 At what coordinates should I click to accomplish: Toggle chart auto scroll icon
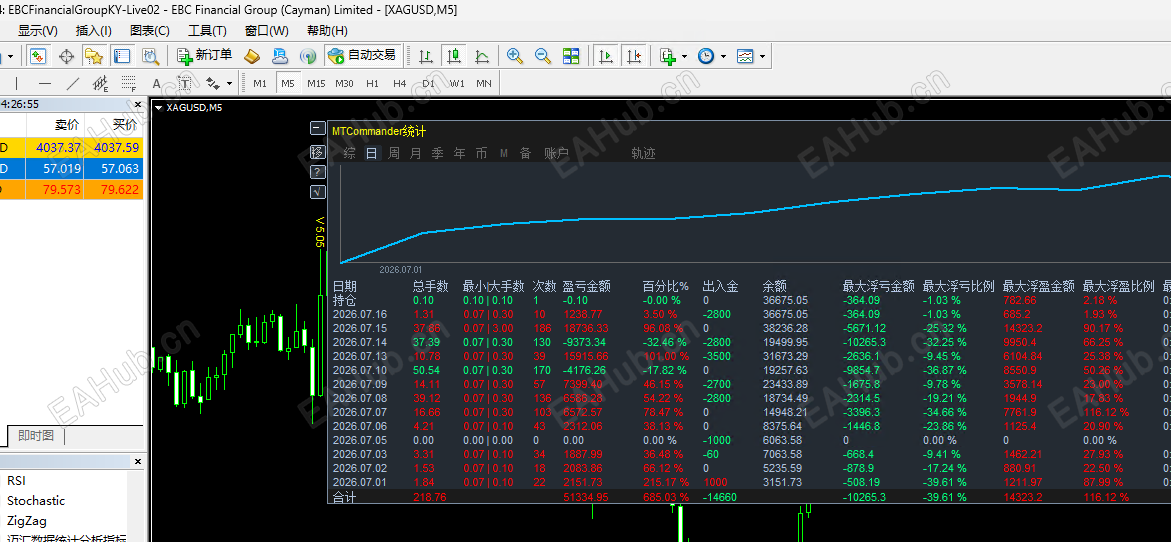(606, 56)
